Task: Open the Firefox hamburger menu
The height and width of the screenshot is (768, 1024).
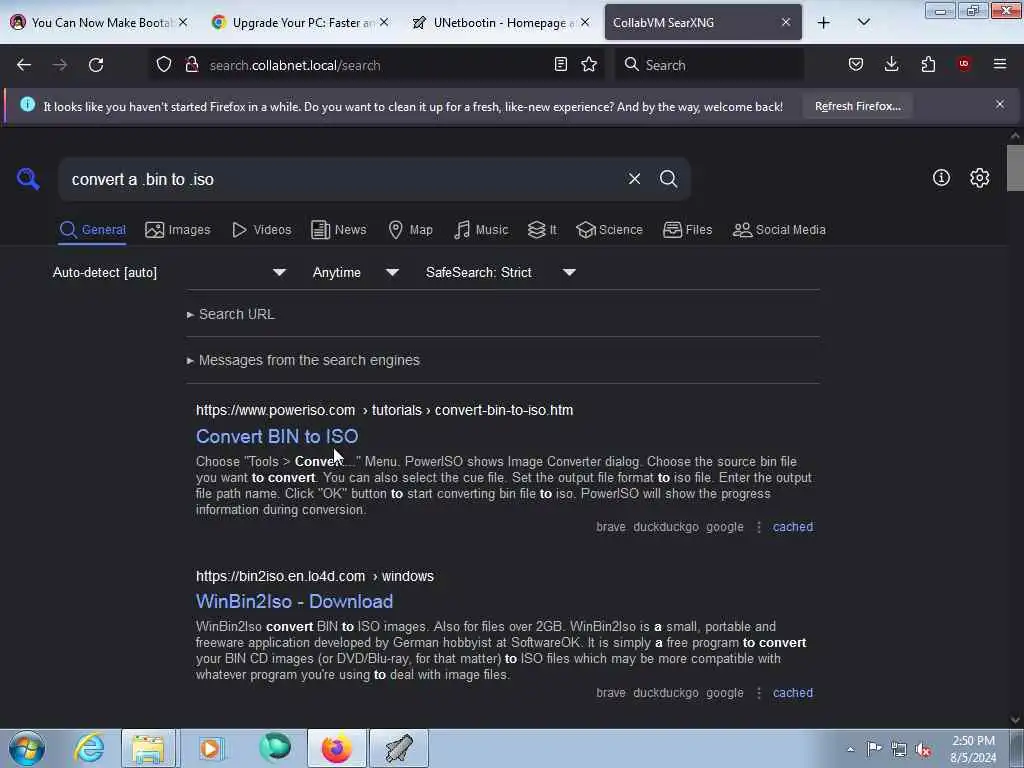Action: click(x=1000, y=64)
